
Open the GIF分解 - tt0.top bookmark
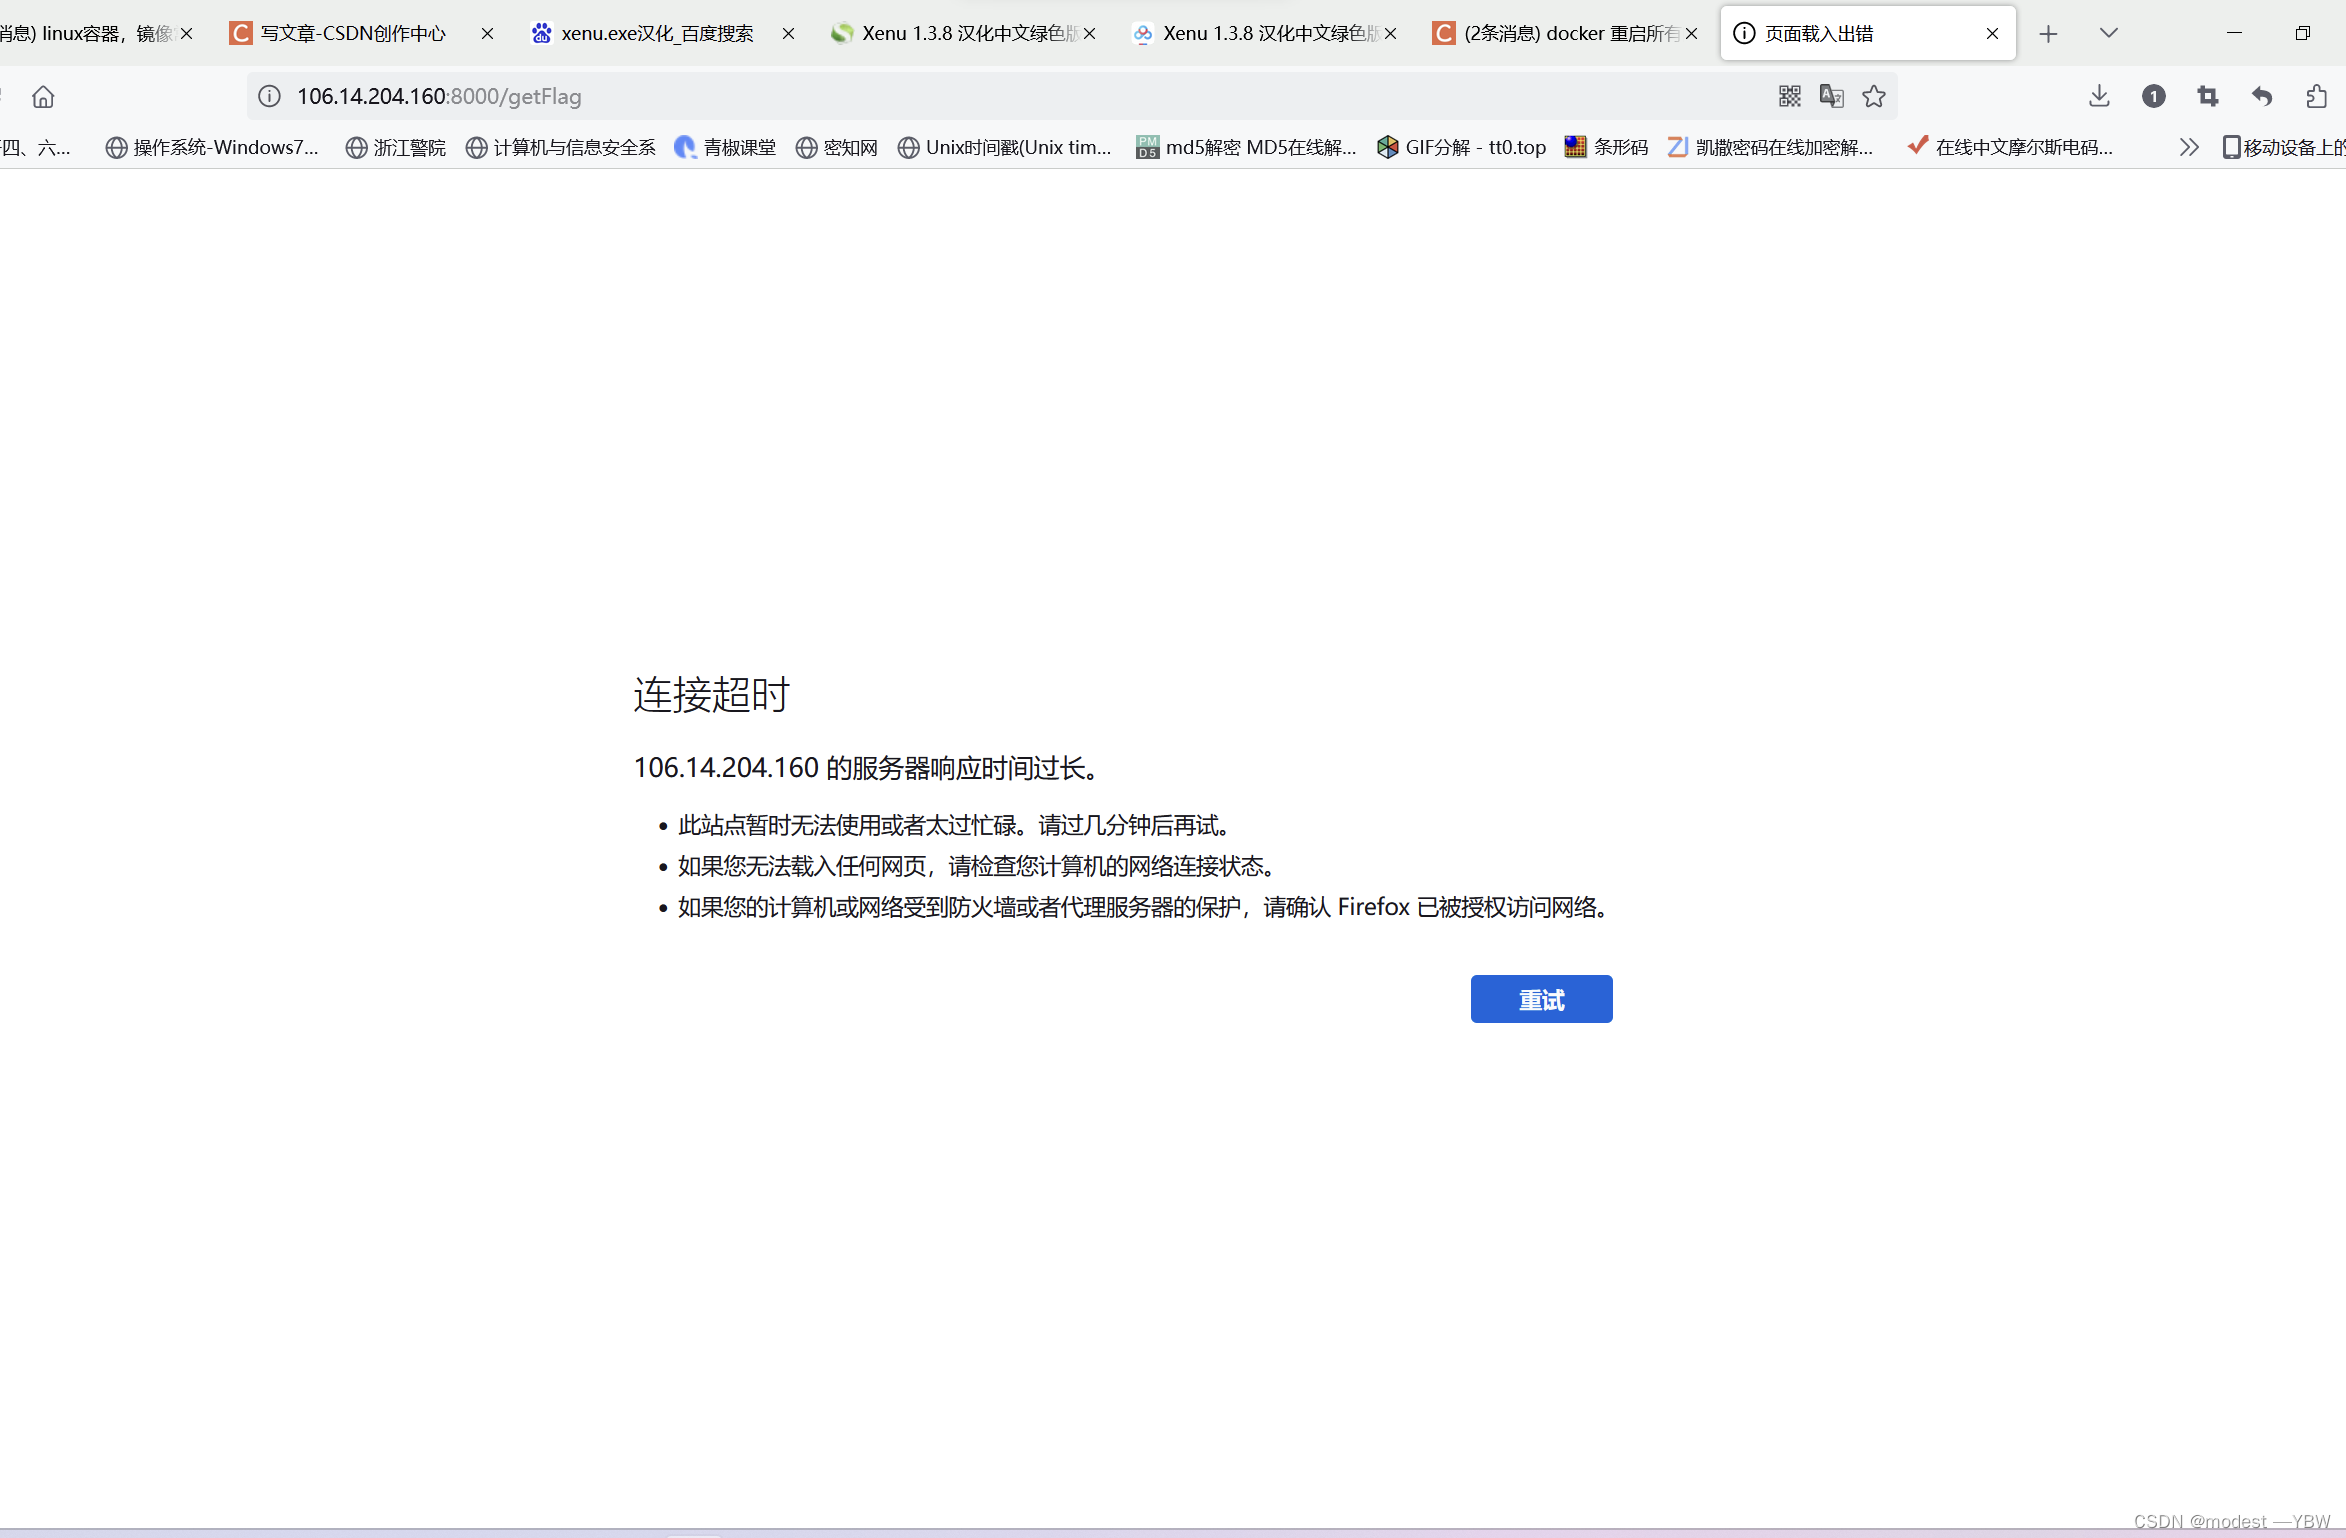1462,147
